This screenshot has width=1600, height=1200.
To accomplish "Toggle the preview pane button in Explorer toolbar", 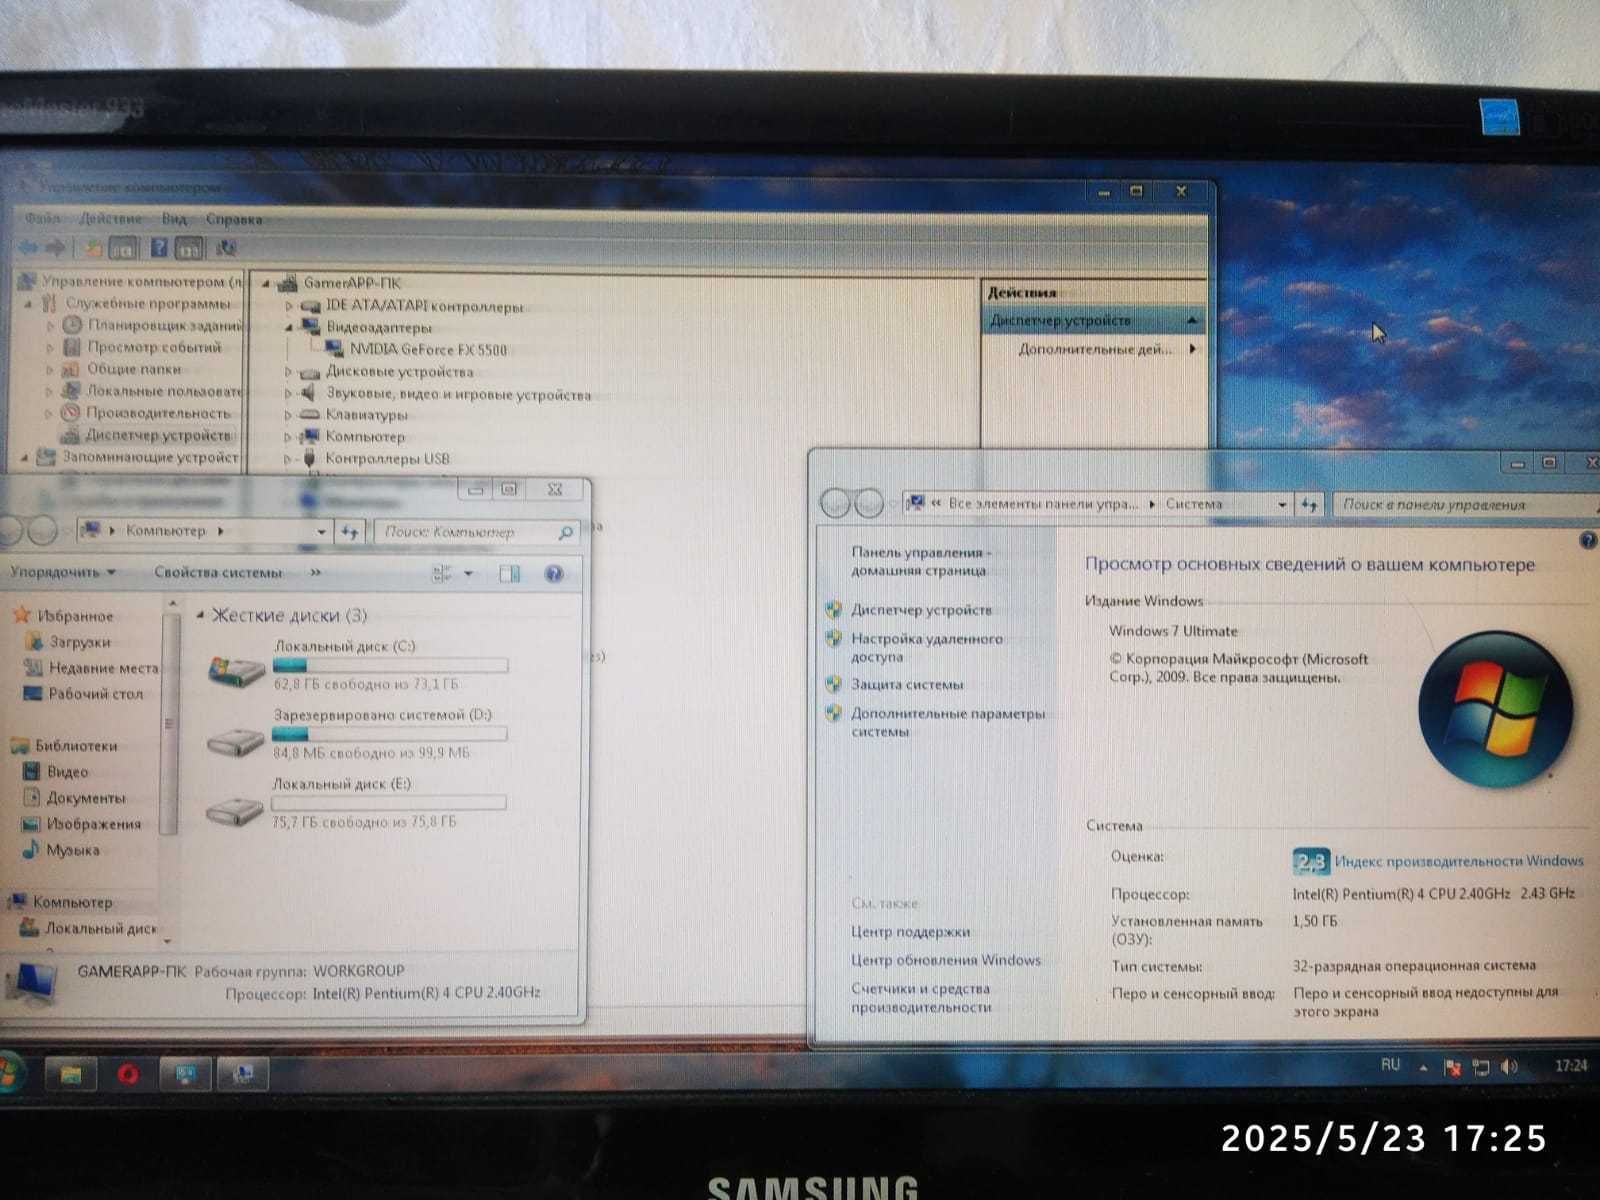I will (509, 573).
